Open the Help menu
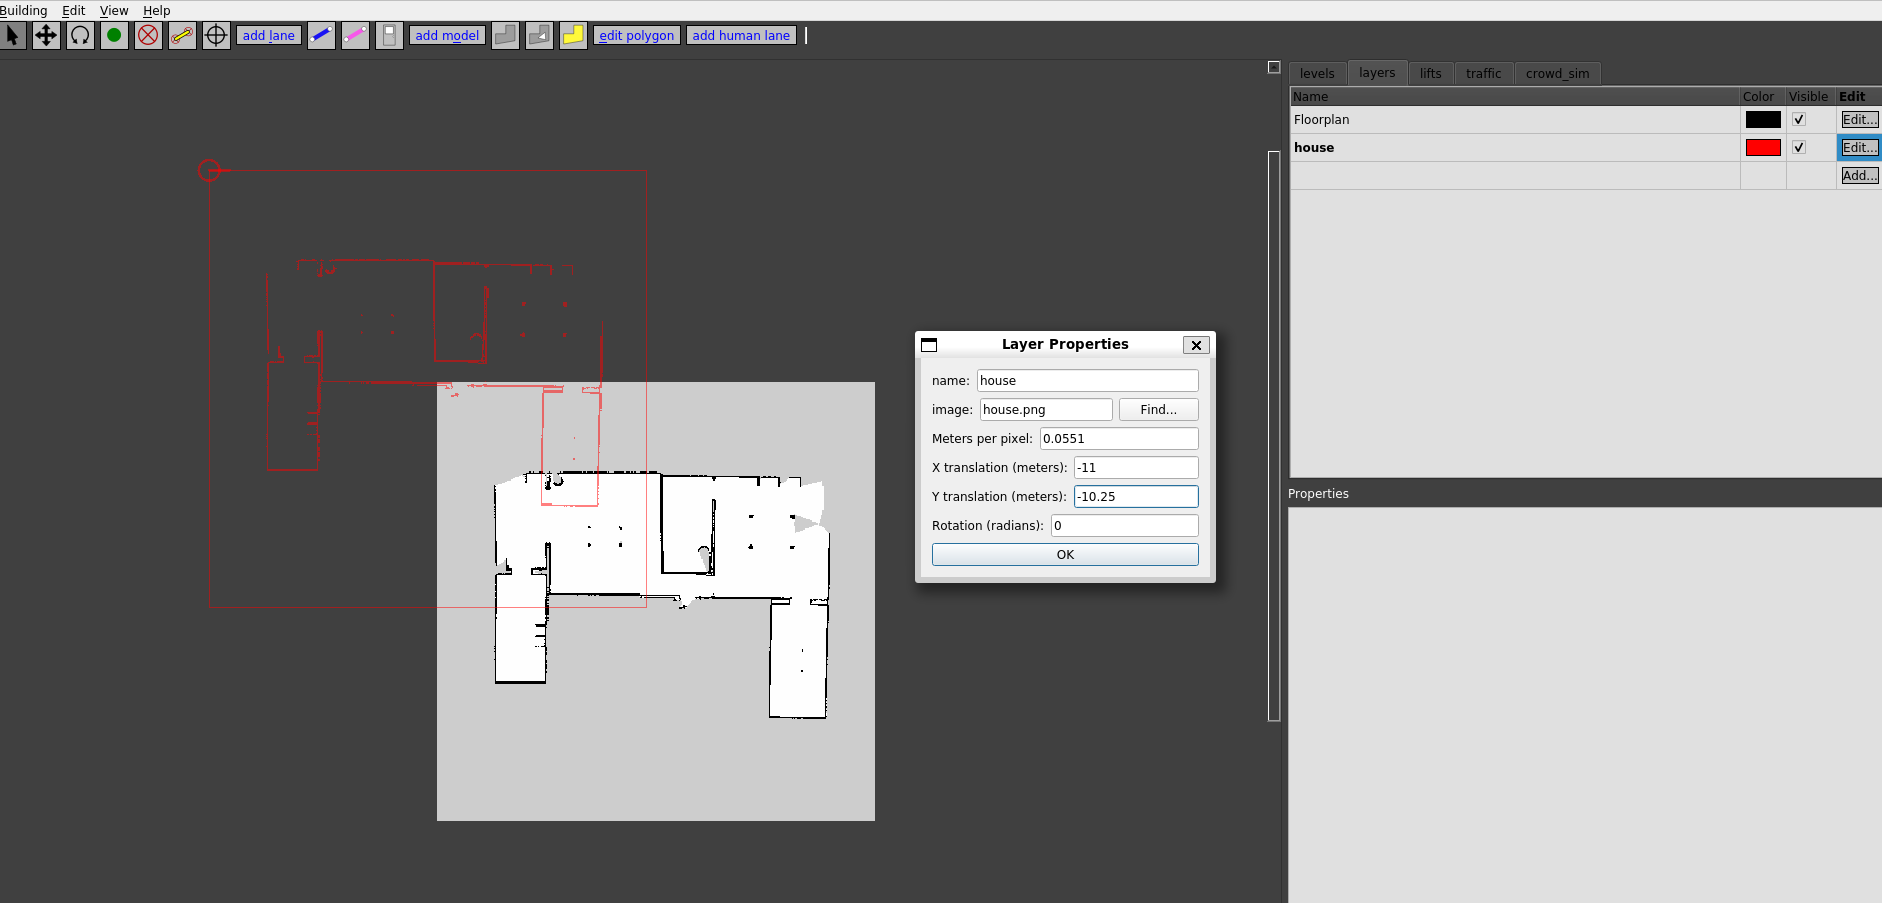The height and width of the screenshot is (903, 1882). click(x=157, y=11)
